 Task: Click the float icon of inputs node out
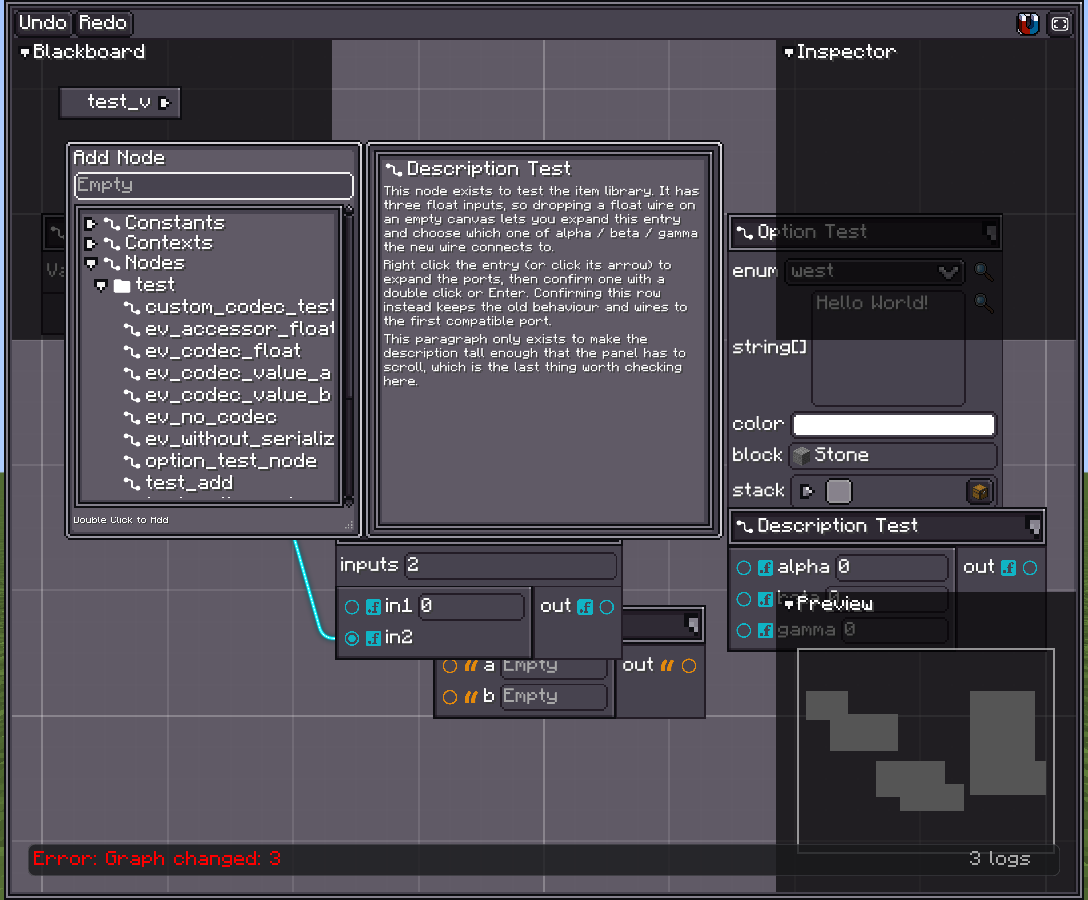(x=585, y=606)
